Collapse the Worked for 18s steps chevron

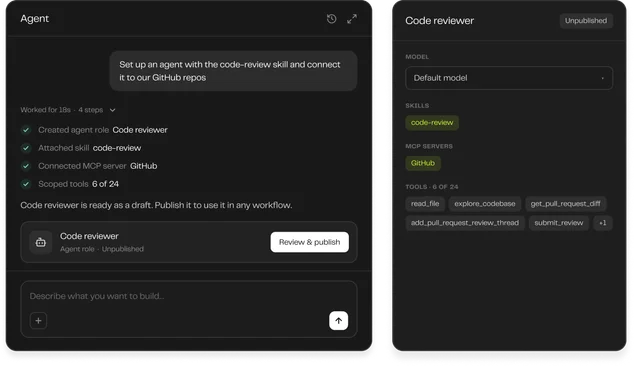(112, 110)
